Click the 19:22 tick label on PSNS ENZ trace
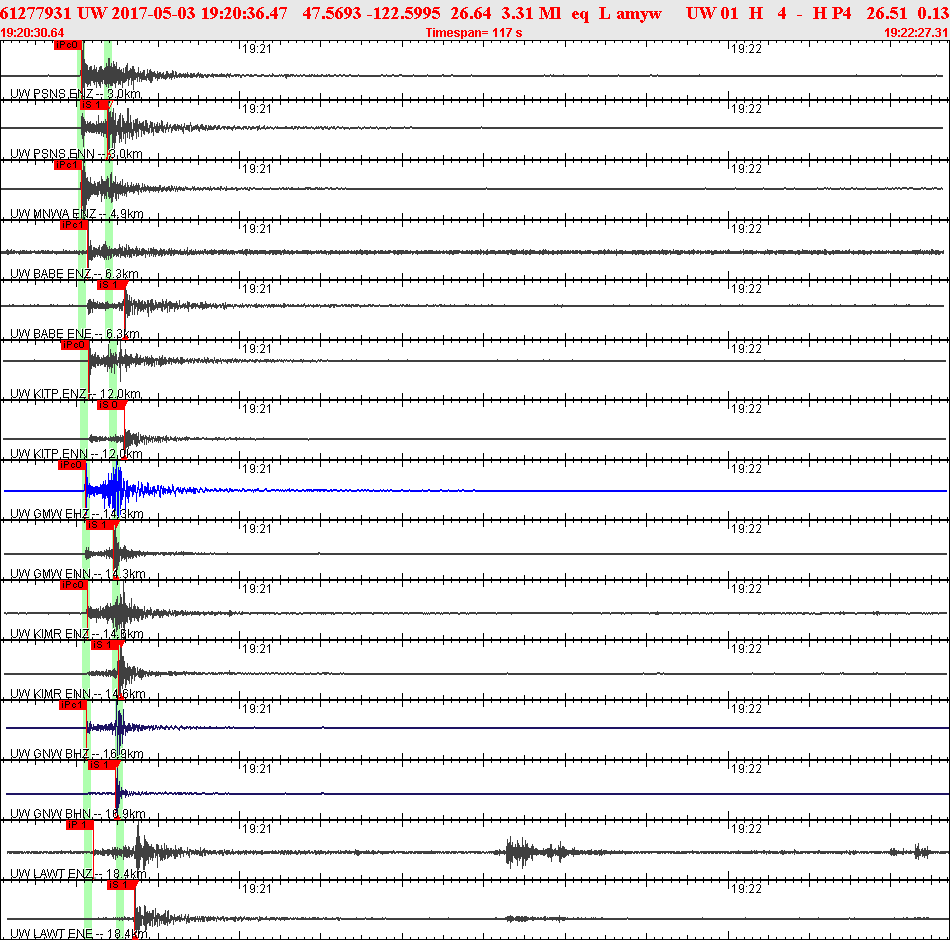Viewport: 950px width, 940px height. [x=746, y=49]
